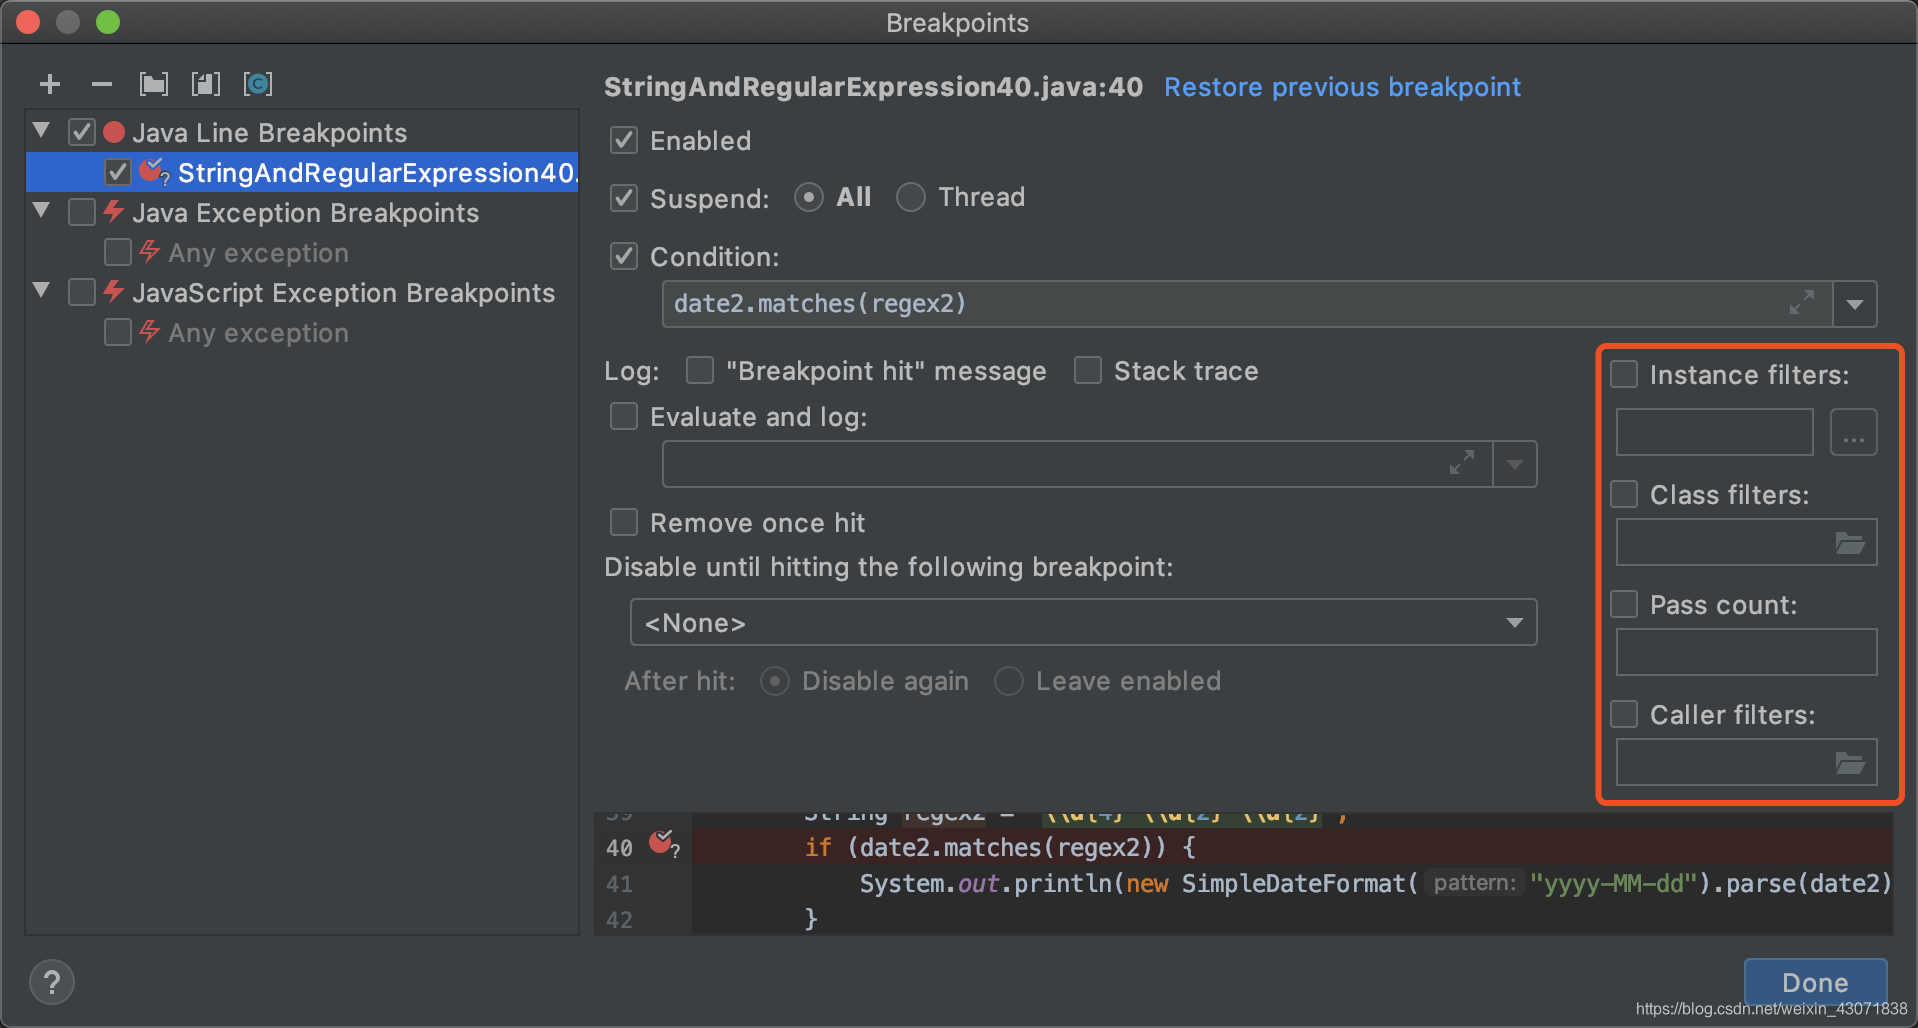The image size is (1918, 1028).
Task: Enable the "Breakpoint hit" message checkbox
Action: pyautogui.click(x=700, y=370)
